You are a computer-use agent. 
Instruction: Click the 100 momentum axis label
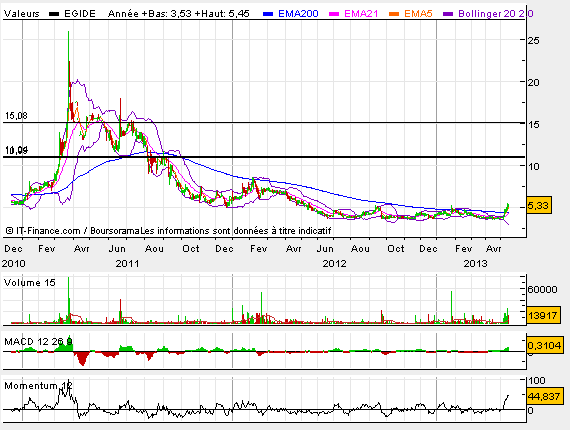pyautogui.click(x=537, y=381)
